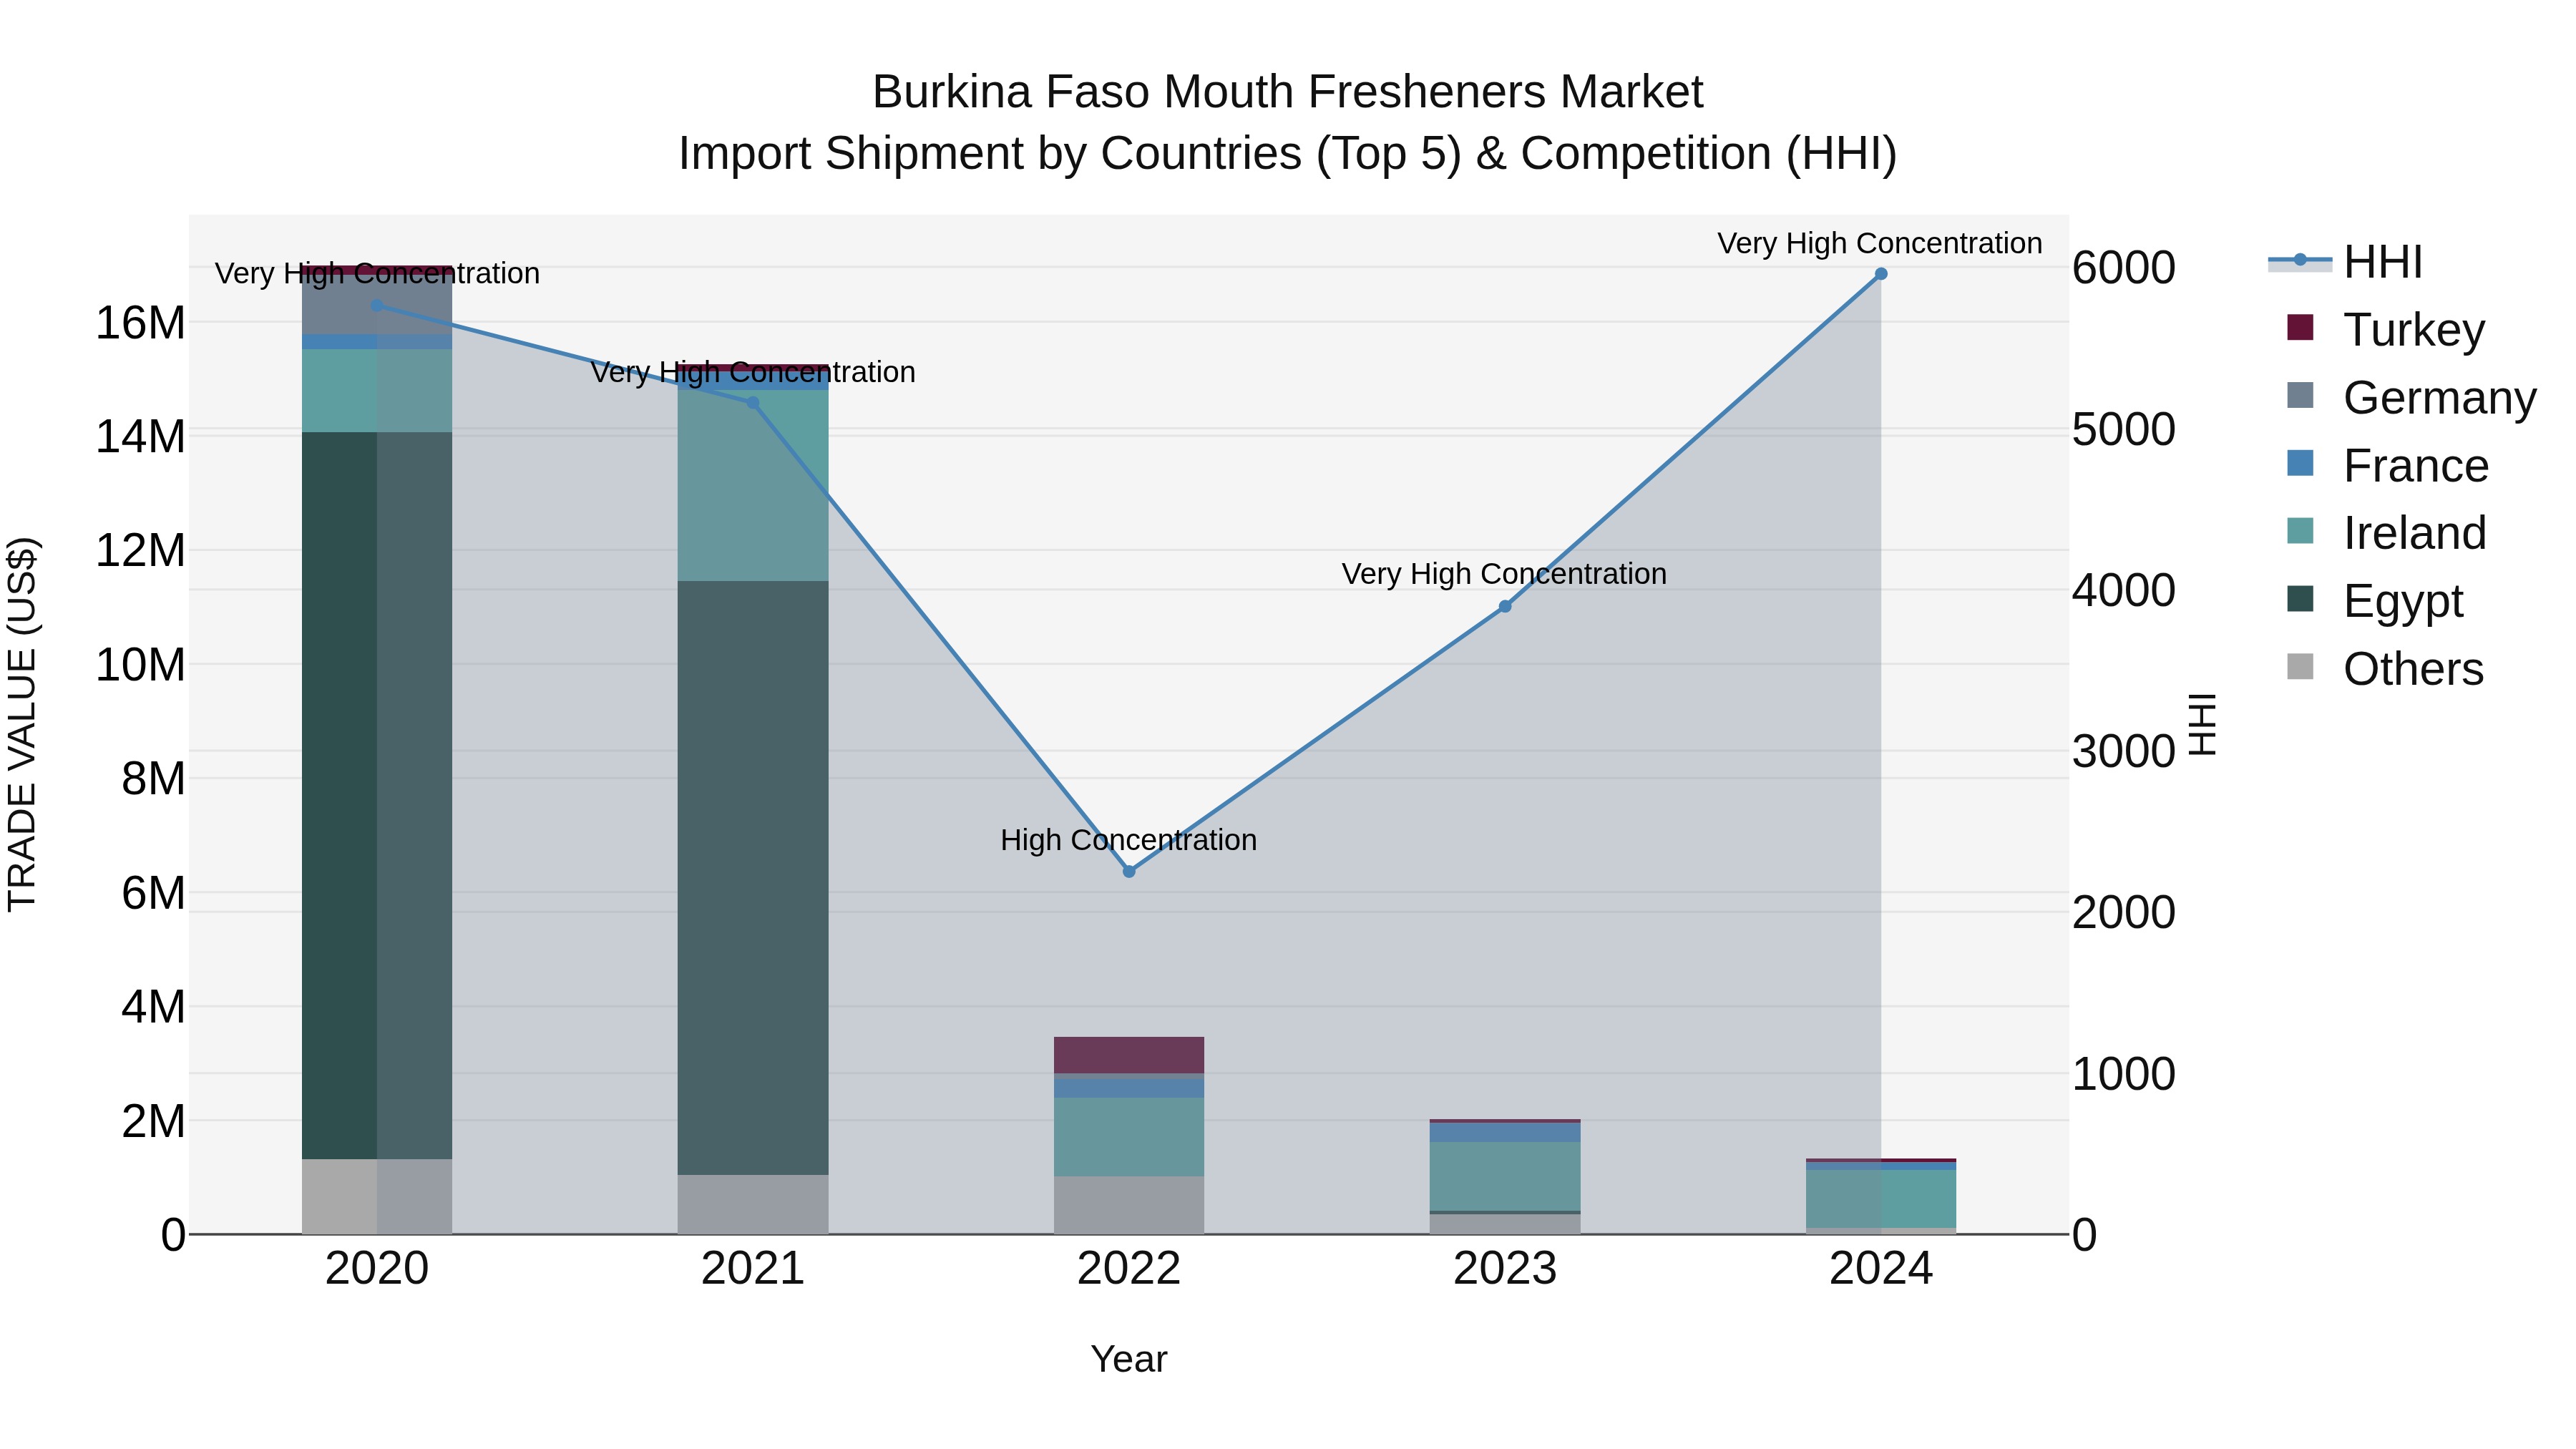Click the HHI data point for 2024
2576x1449 pixels.
click(x=1881, y=274)
